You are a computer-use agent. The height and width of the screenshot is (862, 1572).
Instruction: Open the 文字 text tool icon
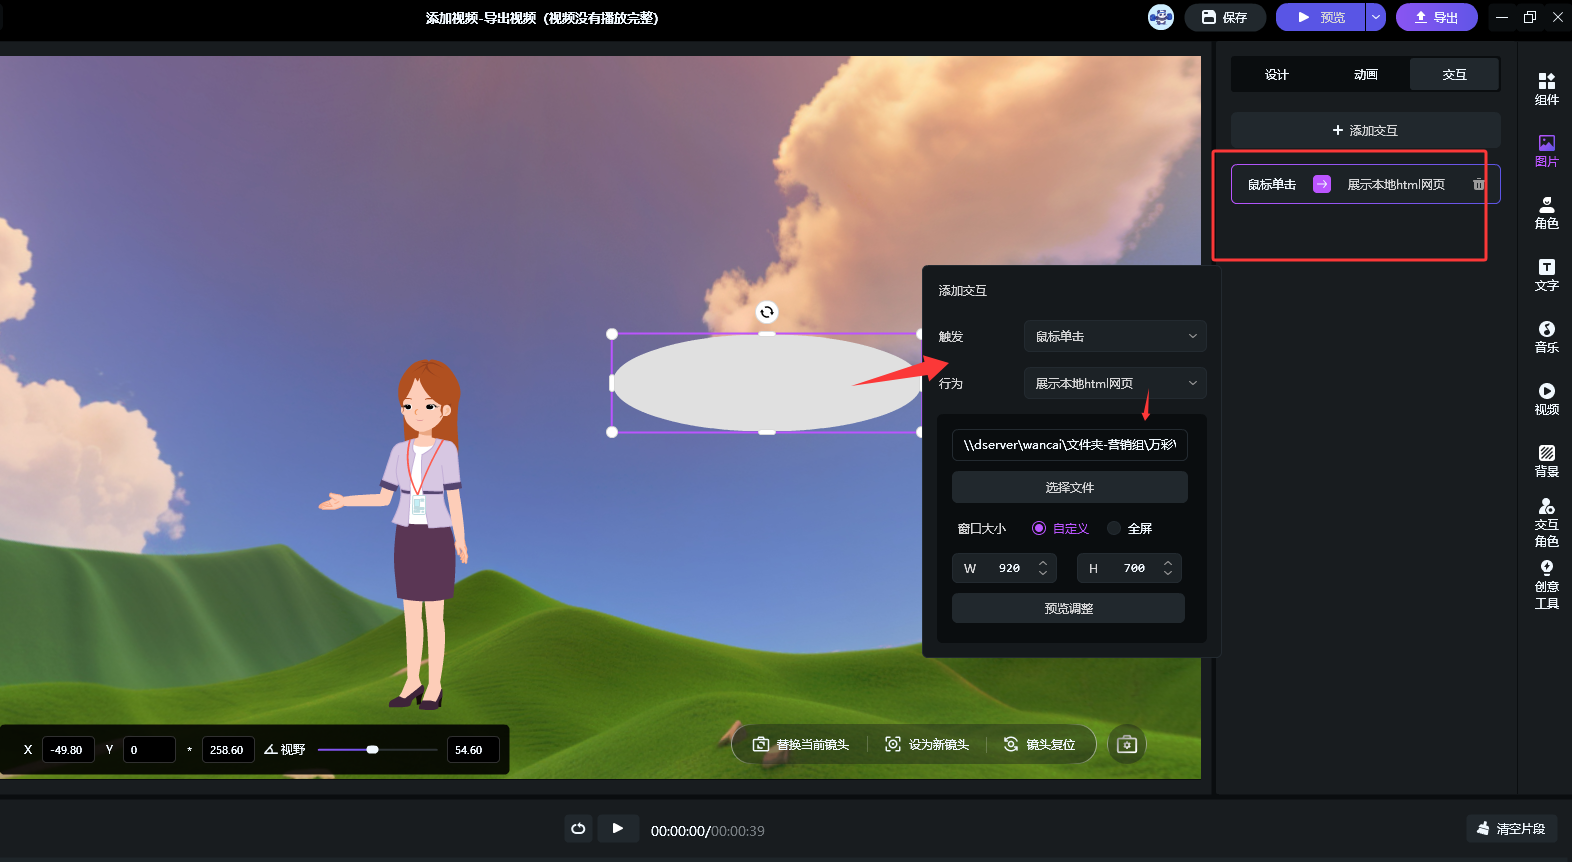pyautogui.click(x=1546, y=274)
